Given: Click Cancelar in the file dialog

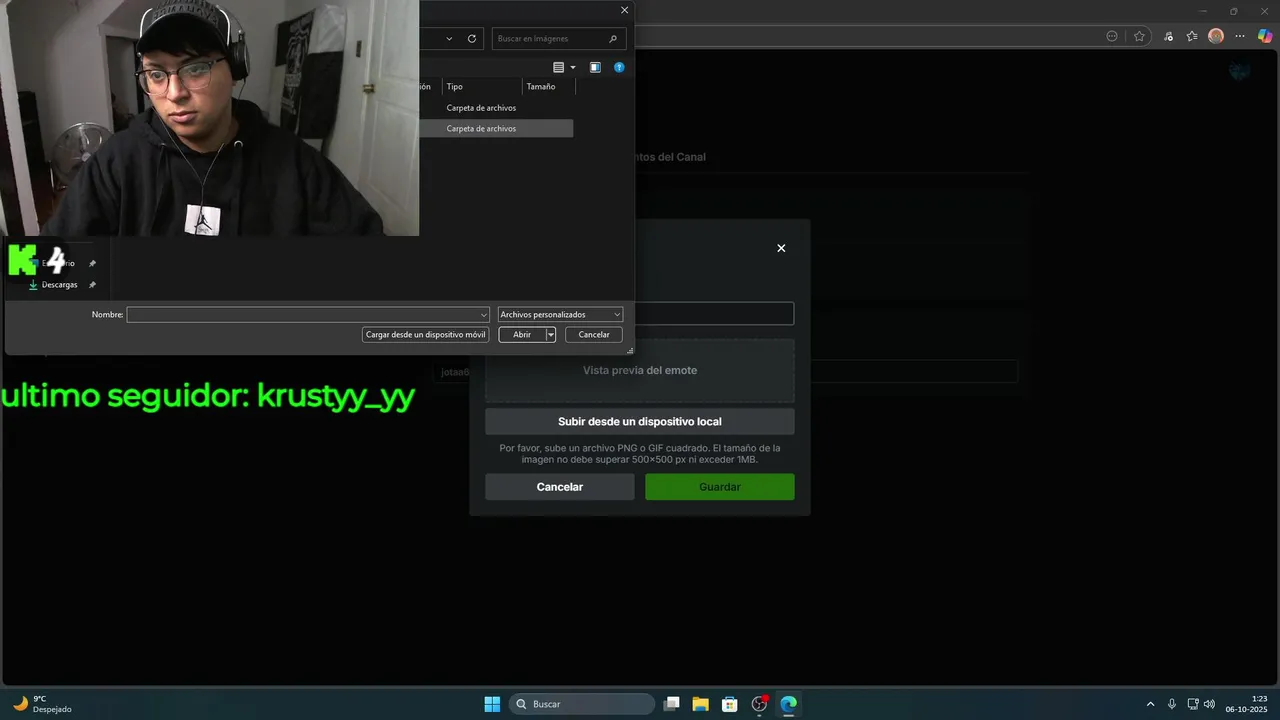Looking at the screenshot, I should [x=594, y=335].
